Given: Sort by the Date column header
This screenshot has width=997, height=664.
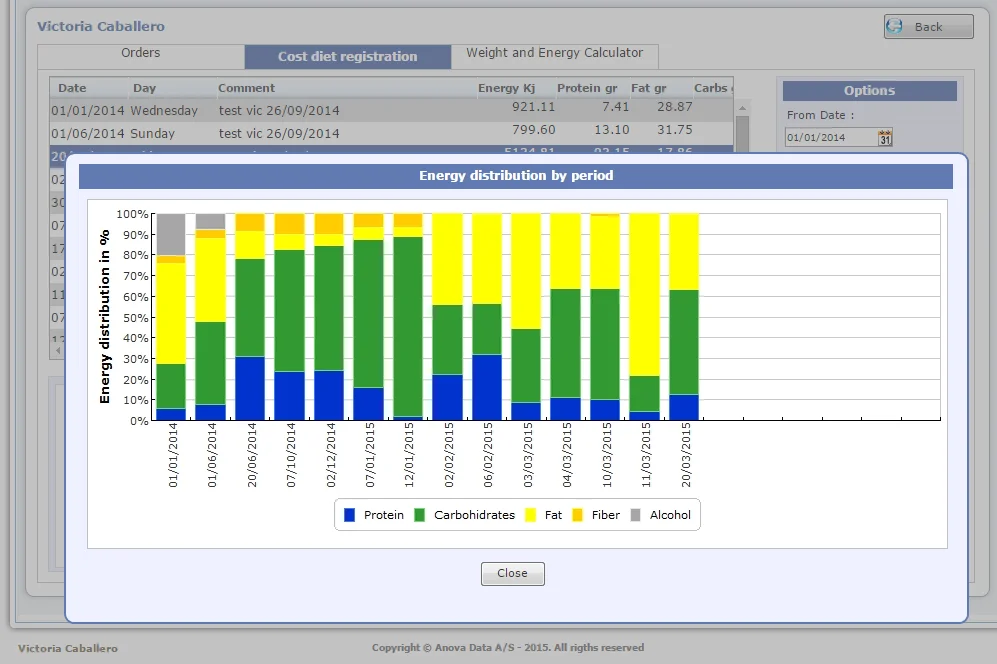Looking at the screenshot, I should [x=72, y=88].
